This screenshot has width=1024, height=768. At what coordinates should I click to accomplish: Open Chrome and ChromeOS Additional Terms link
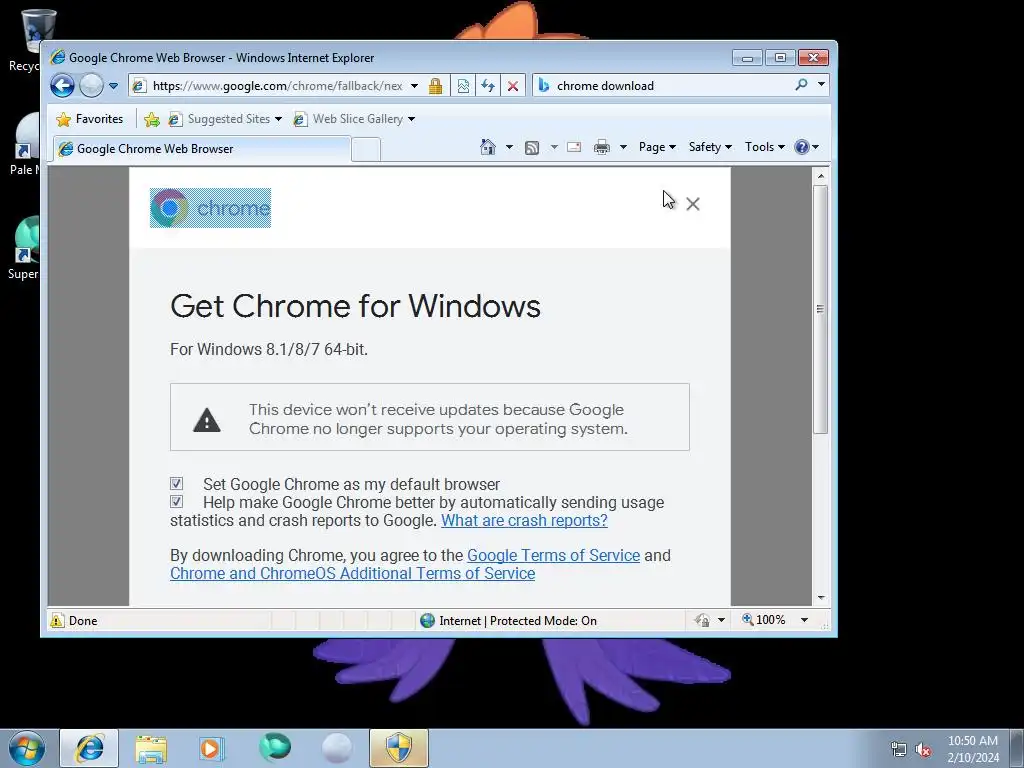tap(353, 573)
